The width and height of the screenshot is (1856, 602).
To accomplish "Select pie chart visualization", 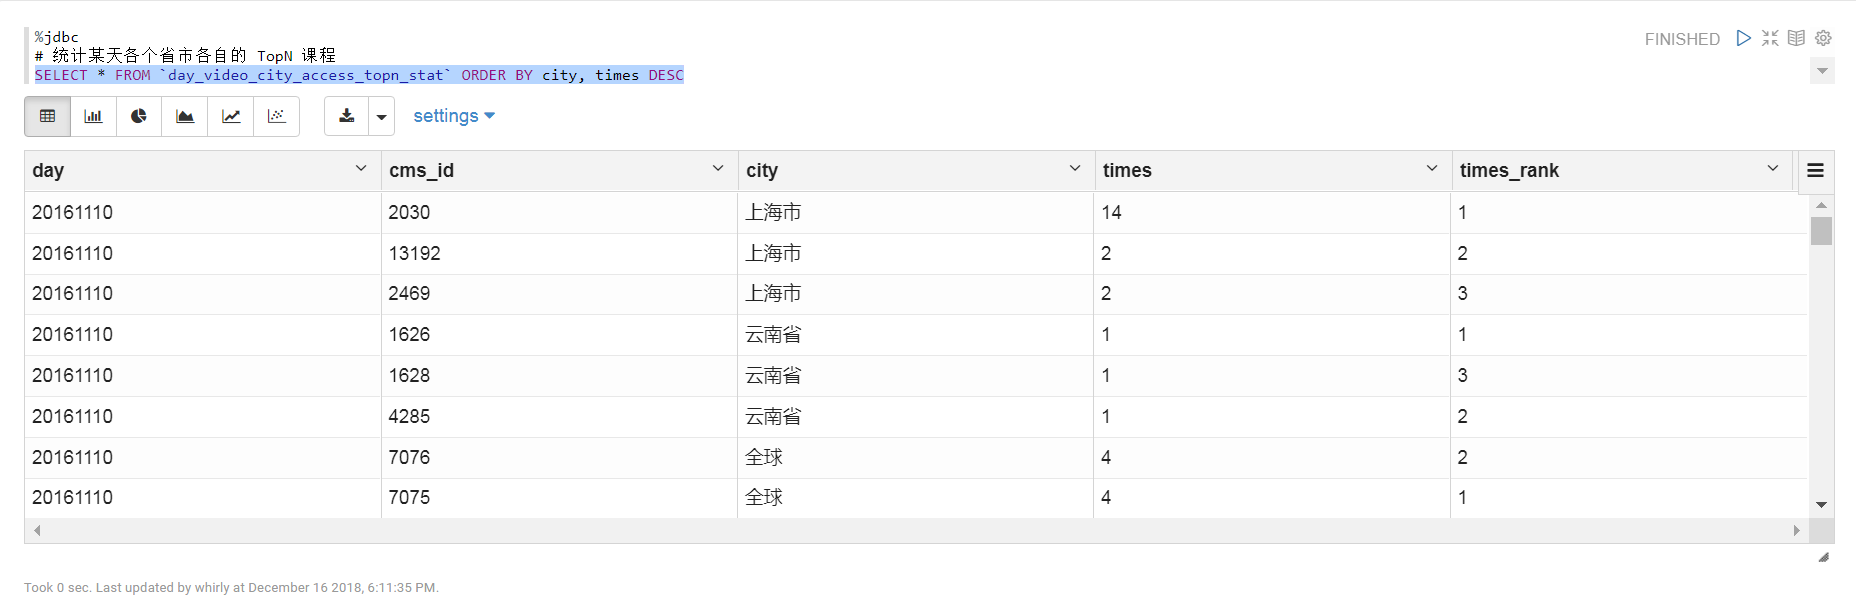I will 139,116.
